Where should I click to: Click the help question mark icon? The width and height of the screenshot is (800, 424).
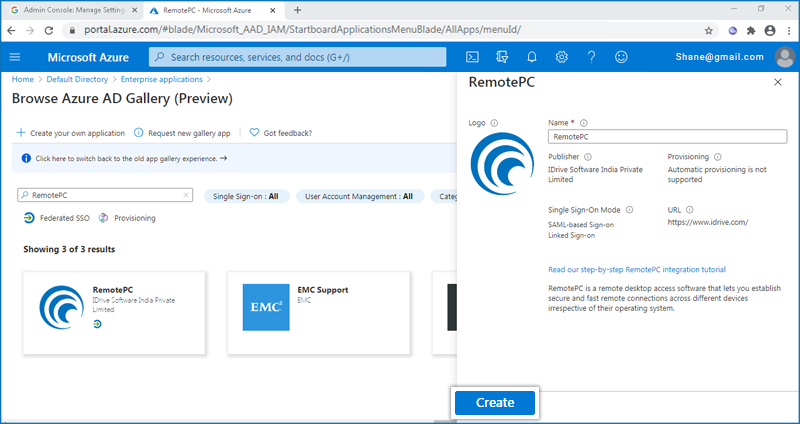tap(592, 57)
